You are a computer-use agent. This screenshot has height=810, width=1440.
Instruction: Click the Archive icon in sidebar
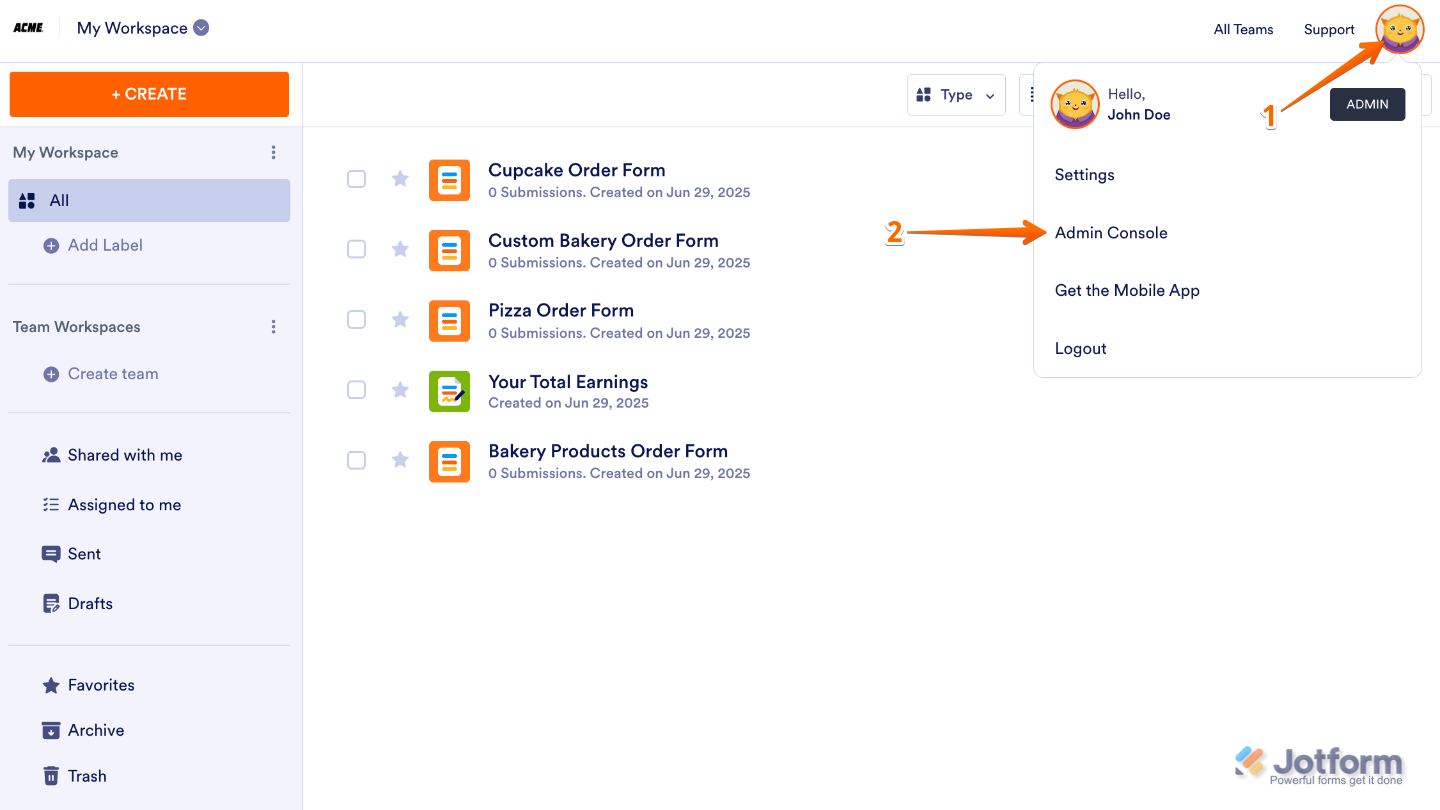51,731
